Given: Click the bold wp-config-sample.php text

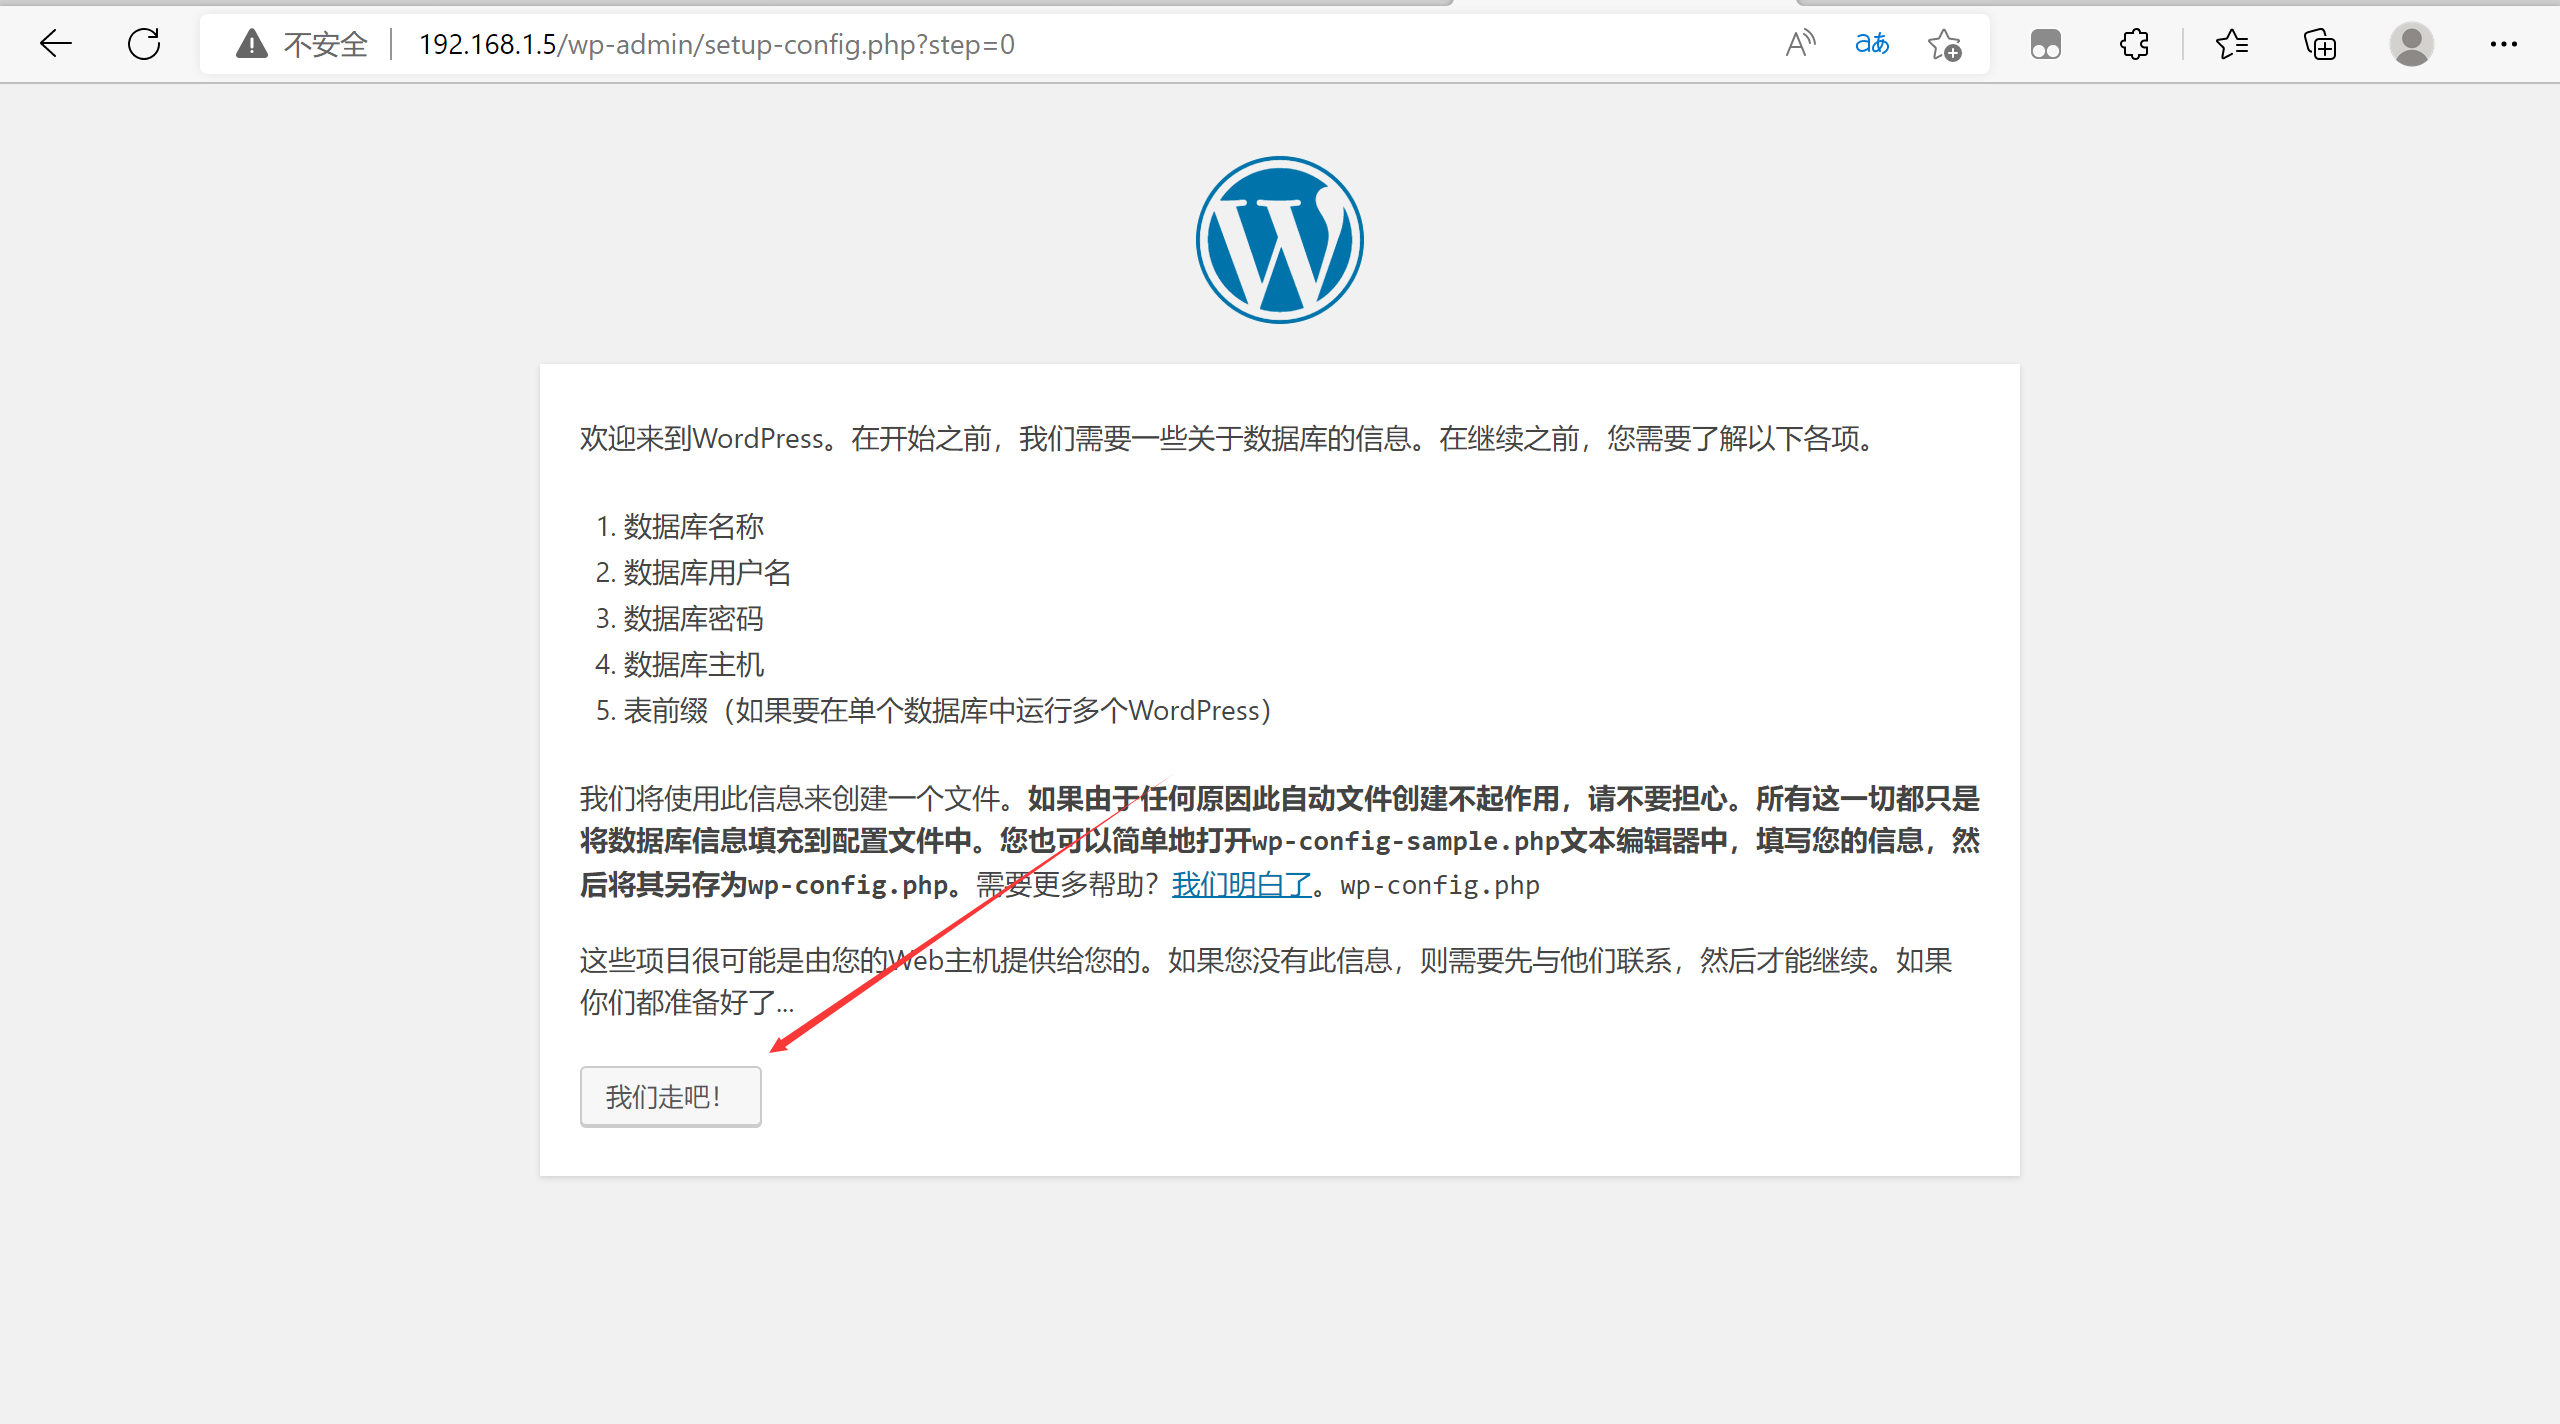Looking at the screenshot, I should (1405, 841).
